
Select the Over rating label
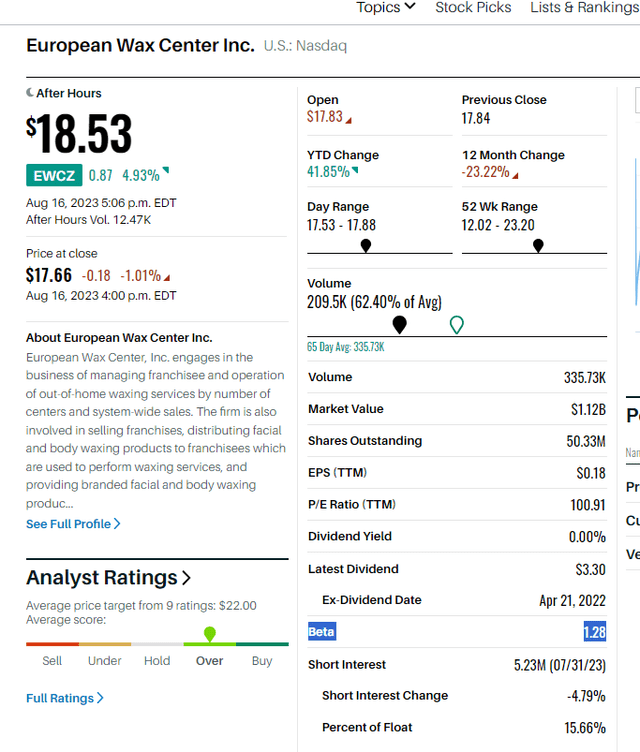point(209,661)
